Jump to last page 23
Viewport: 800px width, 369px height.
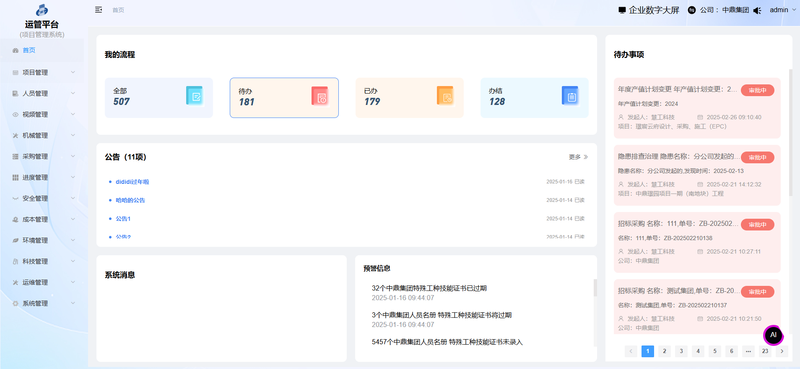click(765, 351)
